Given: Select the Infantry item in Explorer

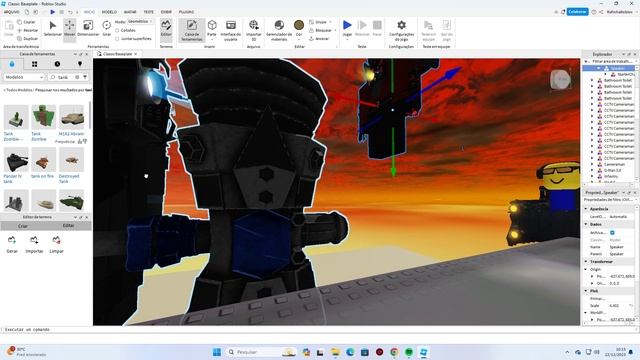Looking at the screenshot, I should (611, 176).
